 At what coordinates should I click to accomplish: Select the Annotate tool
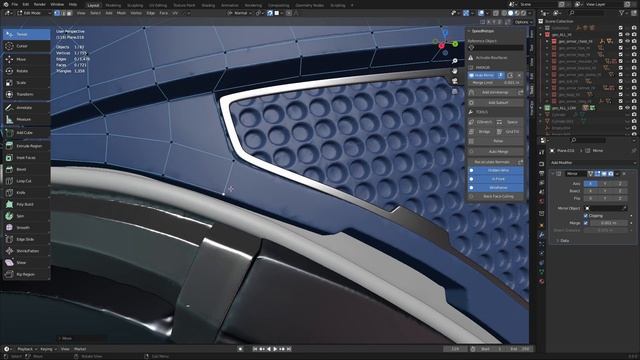pos(27,107)
